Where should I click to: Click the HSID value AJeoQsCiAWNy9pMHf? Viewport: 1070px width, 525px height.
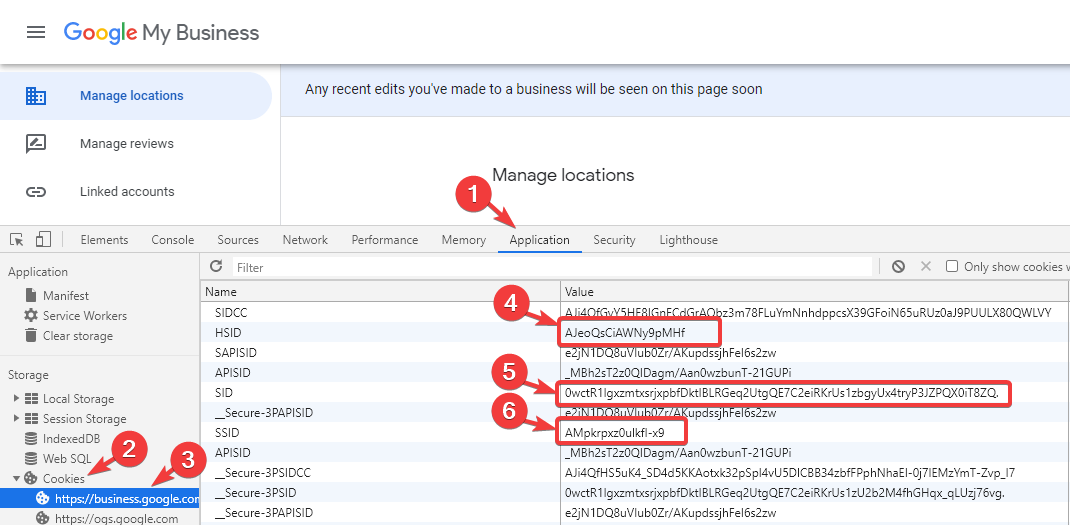coord(624,332)
